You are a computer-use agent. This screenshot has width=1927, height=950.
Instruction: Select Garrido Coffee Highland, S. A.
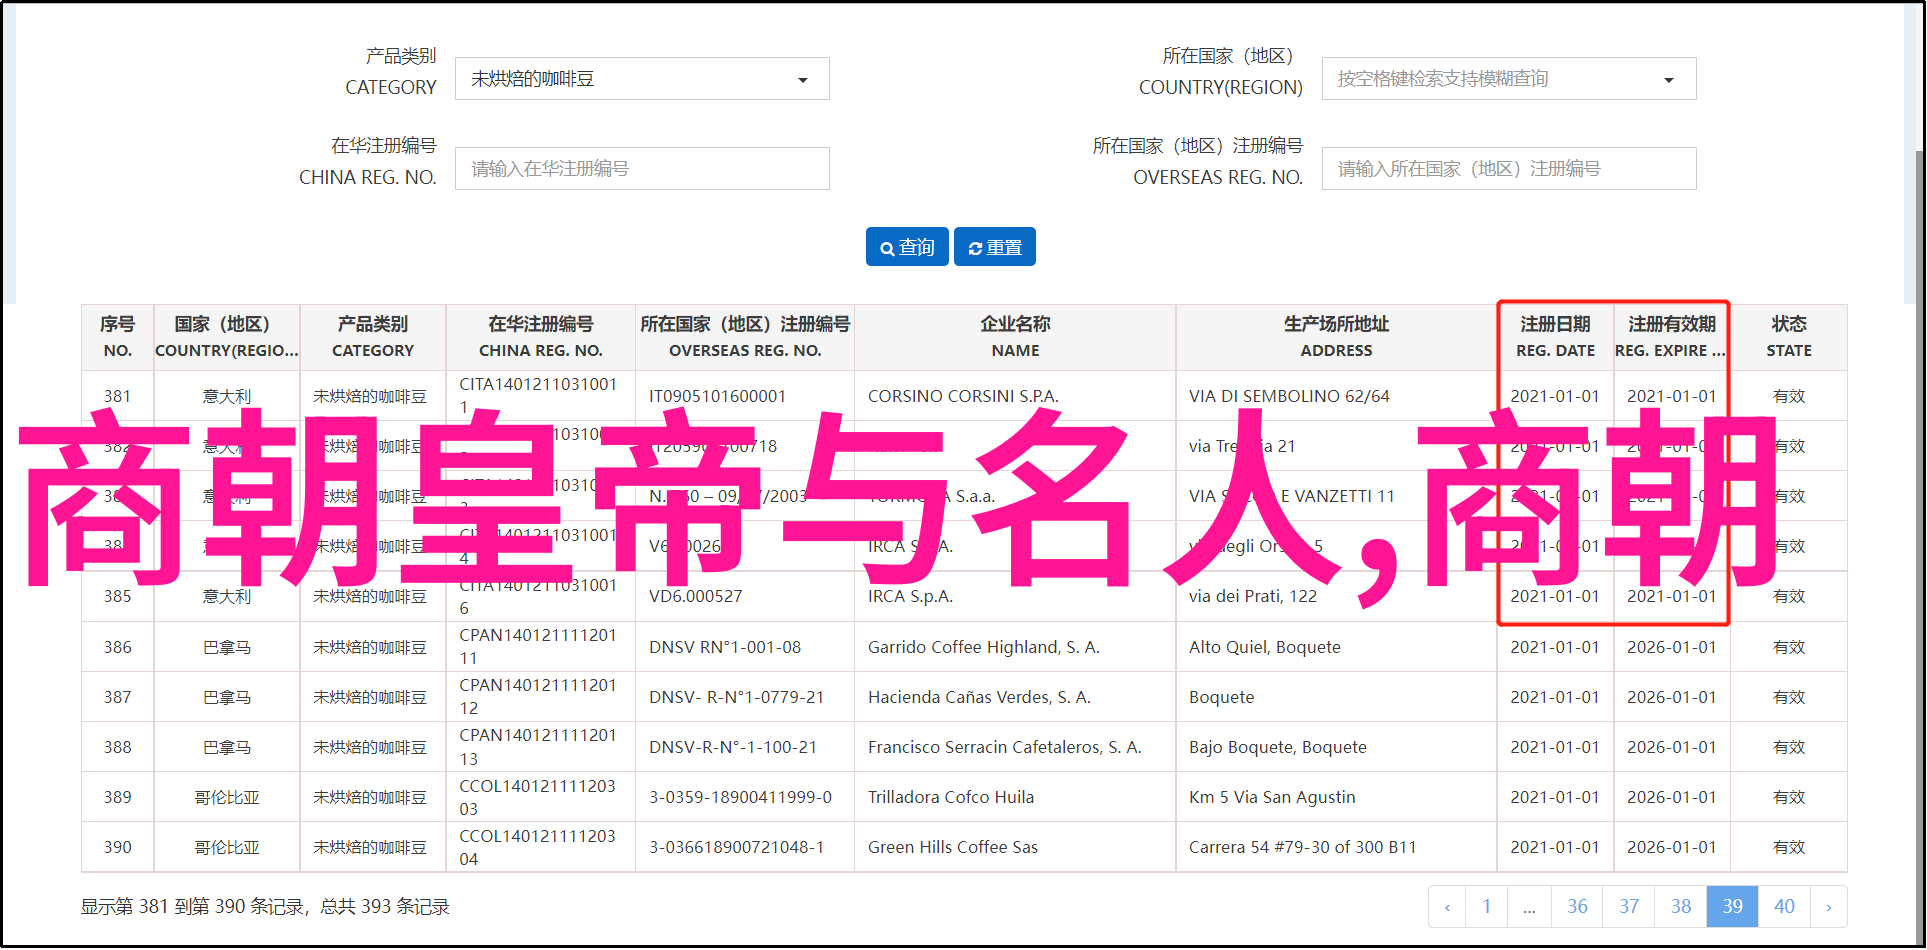pyautogui.click(x=984, y=647)
